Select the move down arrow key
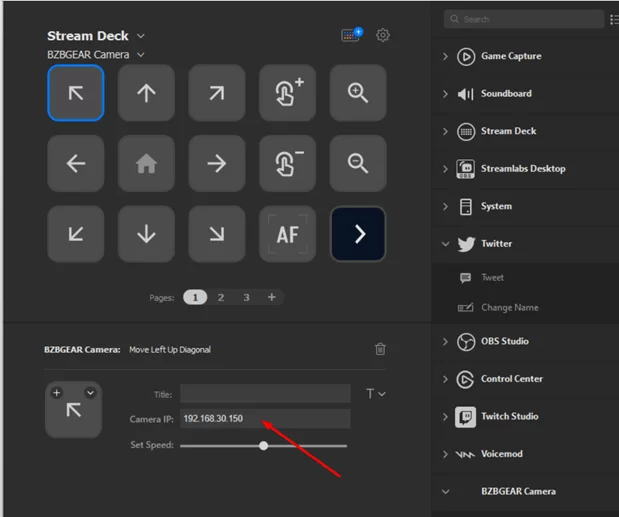The image size is (619, 517). pos(146,234)
